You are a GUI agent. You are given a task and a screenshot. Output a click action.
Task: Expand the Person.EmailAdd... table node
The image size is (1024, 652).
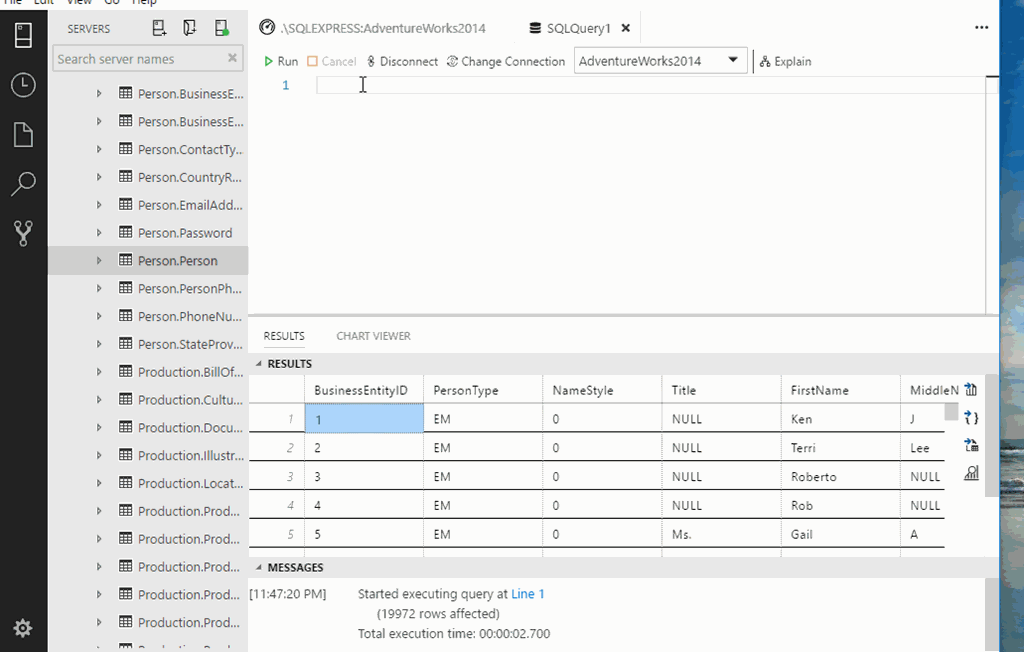coord(99,204)
